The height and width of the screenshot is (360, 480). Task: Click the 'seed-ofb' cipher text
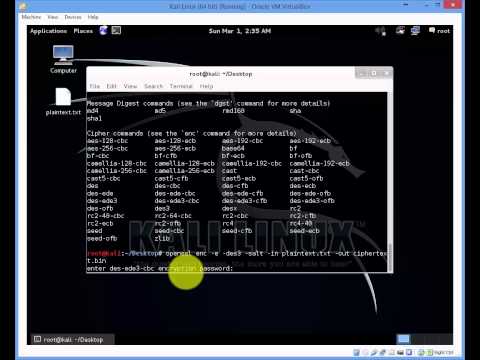(102, 238)
